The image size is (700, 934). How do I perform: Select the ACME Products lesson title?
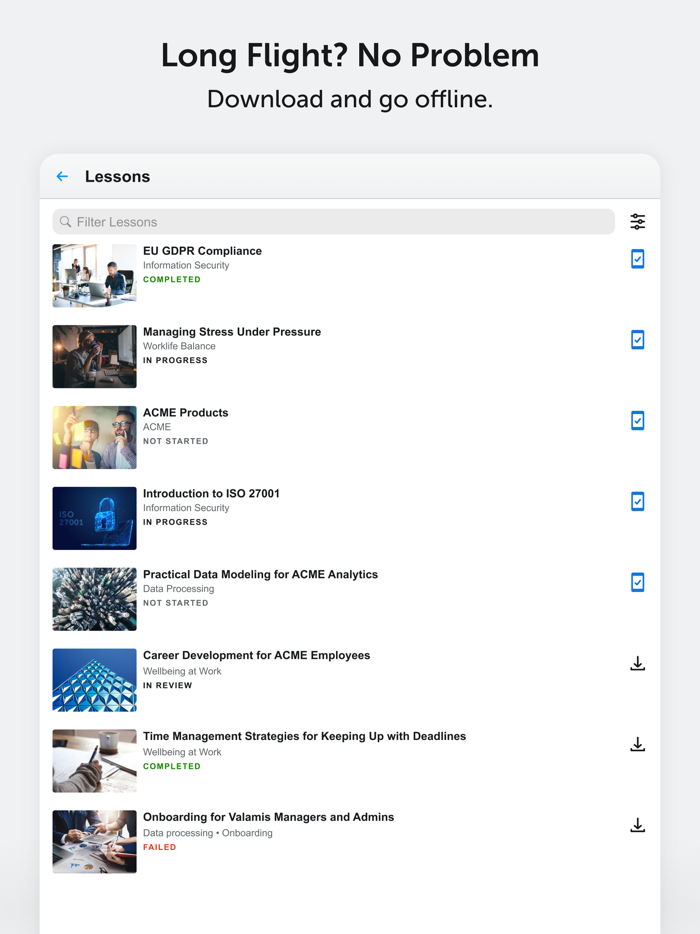[x=185, y=413]
